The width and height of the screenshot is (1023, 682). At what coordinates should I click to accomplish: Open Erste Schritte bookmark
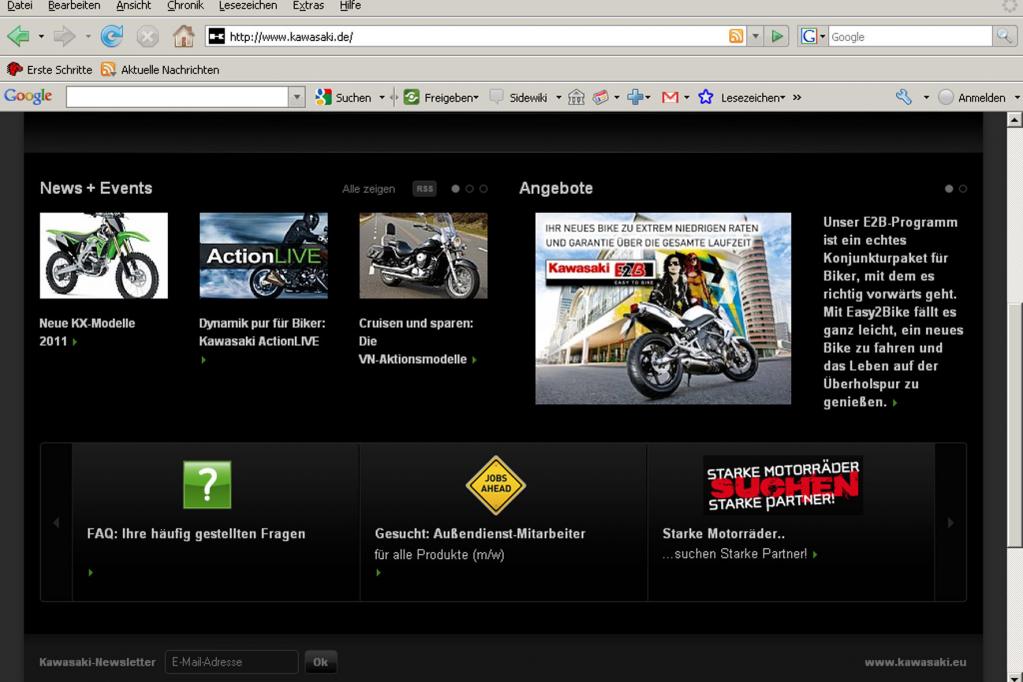coord(50,69)
